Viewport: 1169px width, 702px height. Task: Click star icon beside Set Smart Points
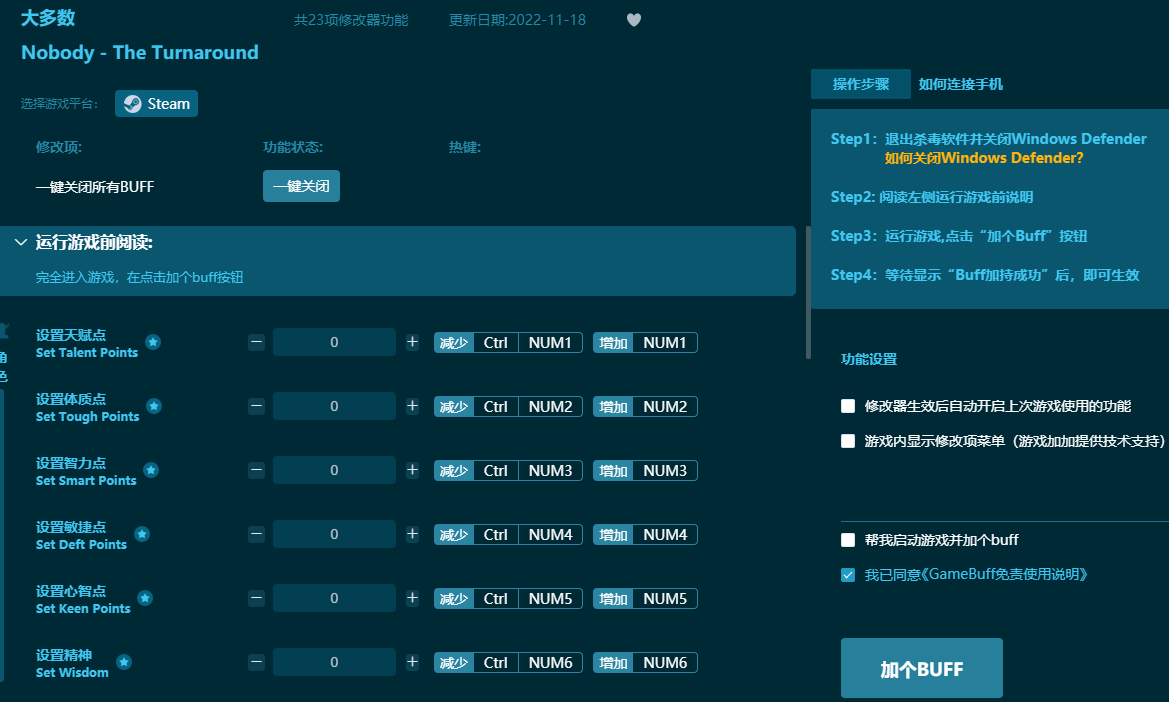tap(151, 470)
